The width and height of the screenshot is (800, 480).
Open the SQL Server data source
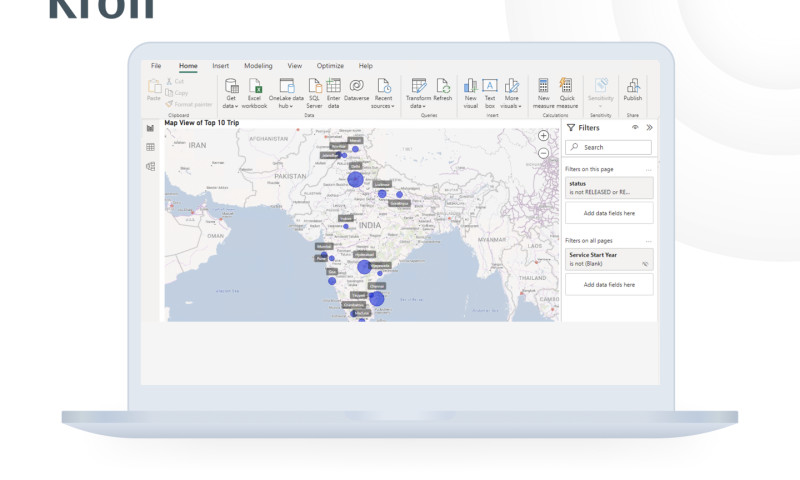[x=314, y=87]
